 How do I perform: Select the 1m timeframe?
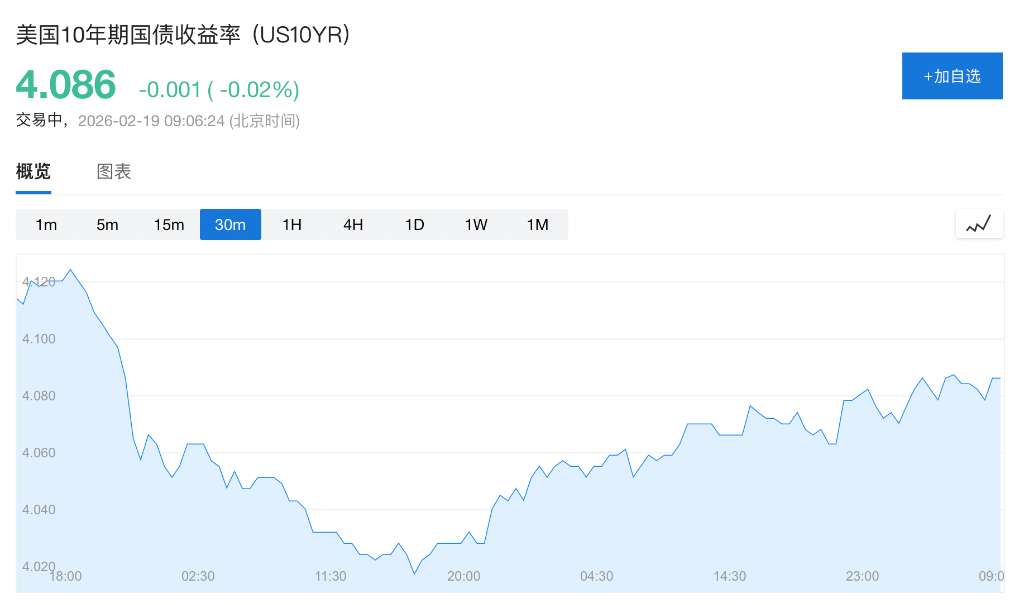point(46,225)
